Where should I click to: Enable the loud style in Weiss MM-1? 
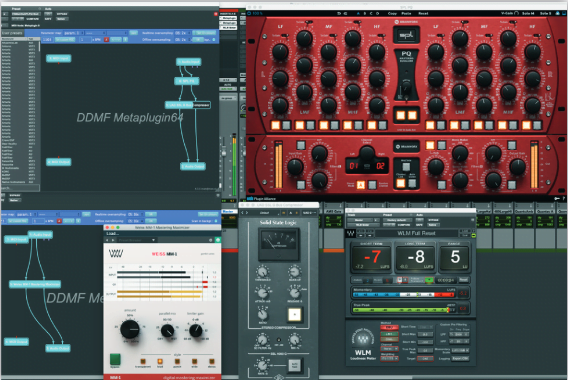point(160,362)
